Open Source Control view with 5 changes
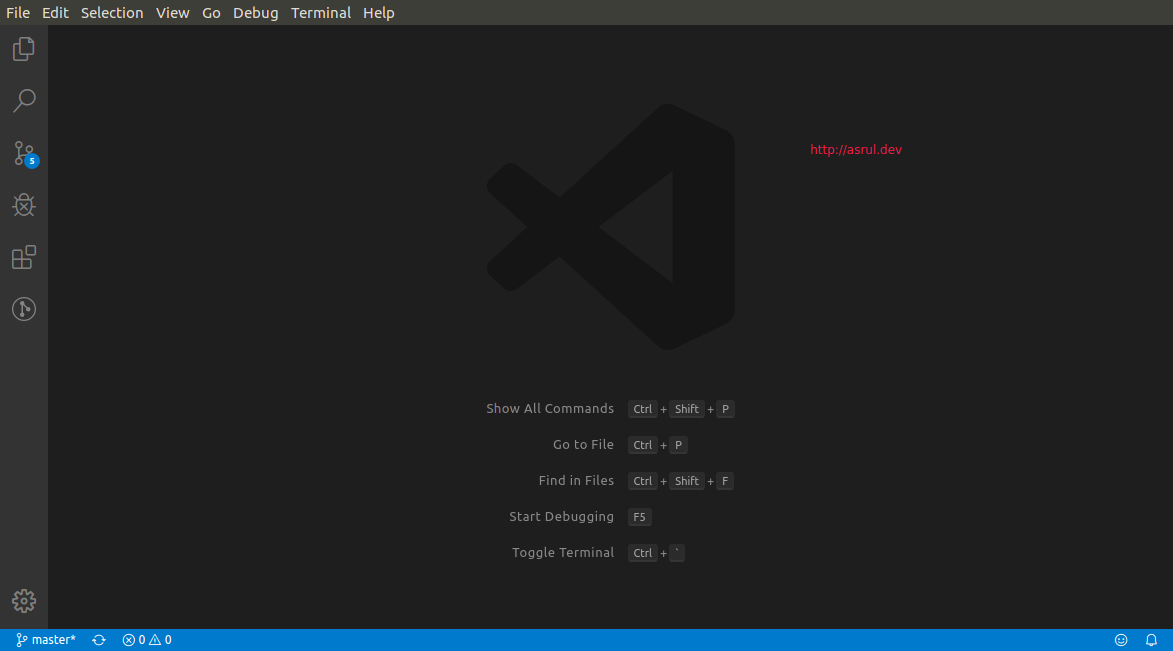 click(25, 153)
